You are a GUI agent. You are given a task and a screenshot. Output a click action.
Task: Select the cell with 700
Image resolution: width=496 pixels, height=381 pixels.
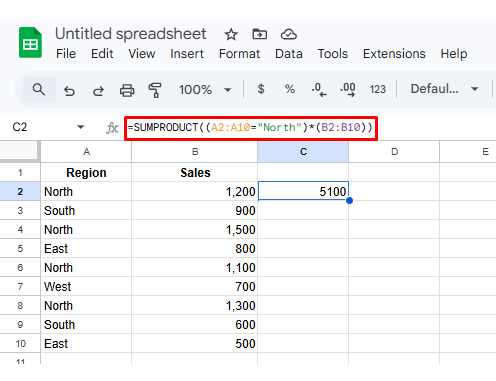[195, 286]
